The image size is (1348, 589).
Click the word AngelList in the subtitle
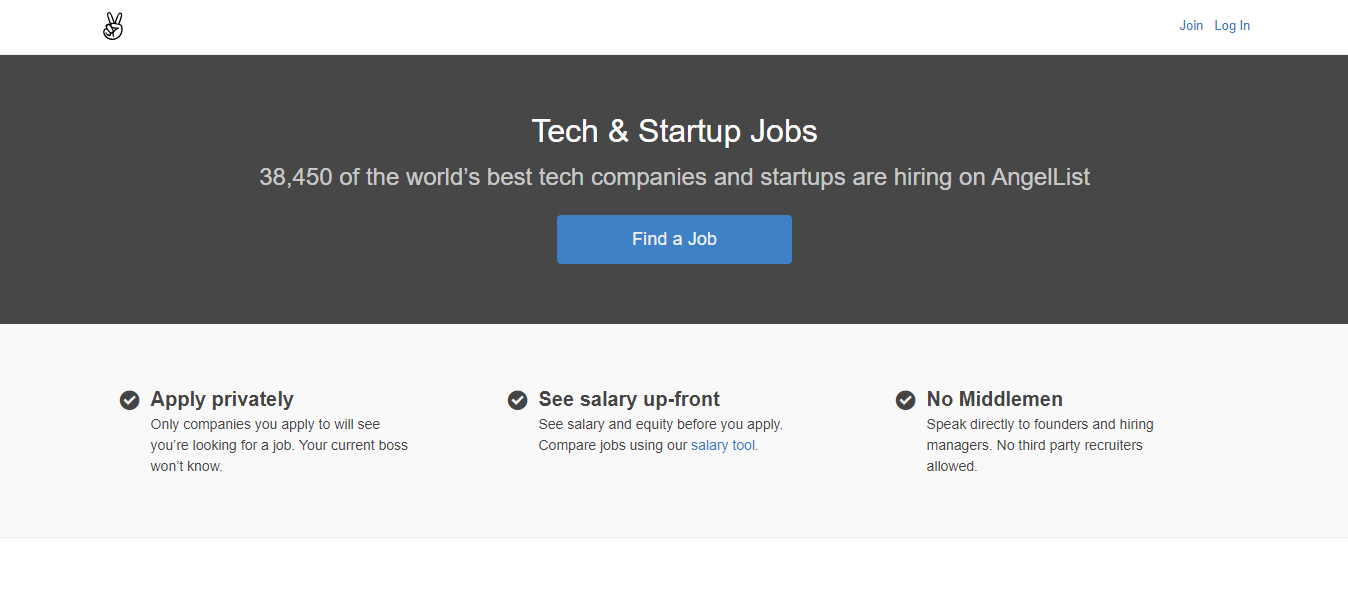[1040, 178]
